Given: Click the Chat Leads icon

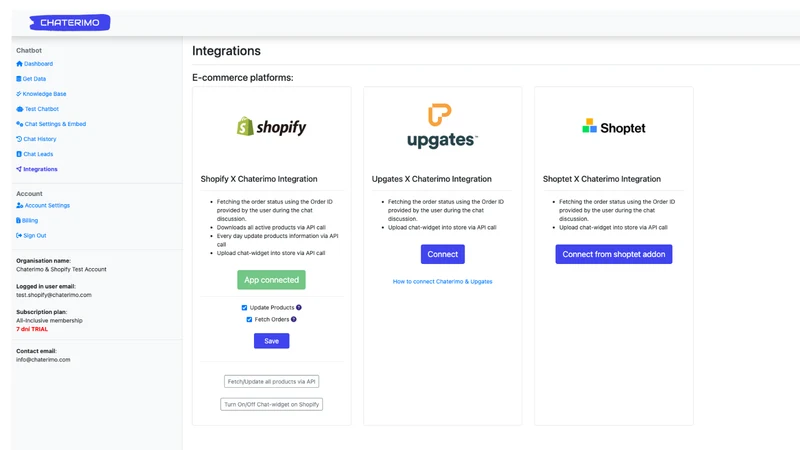Looking at the screenshot, I should click(x=19, y=154).
